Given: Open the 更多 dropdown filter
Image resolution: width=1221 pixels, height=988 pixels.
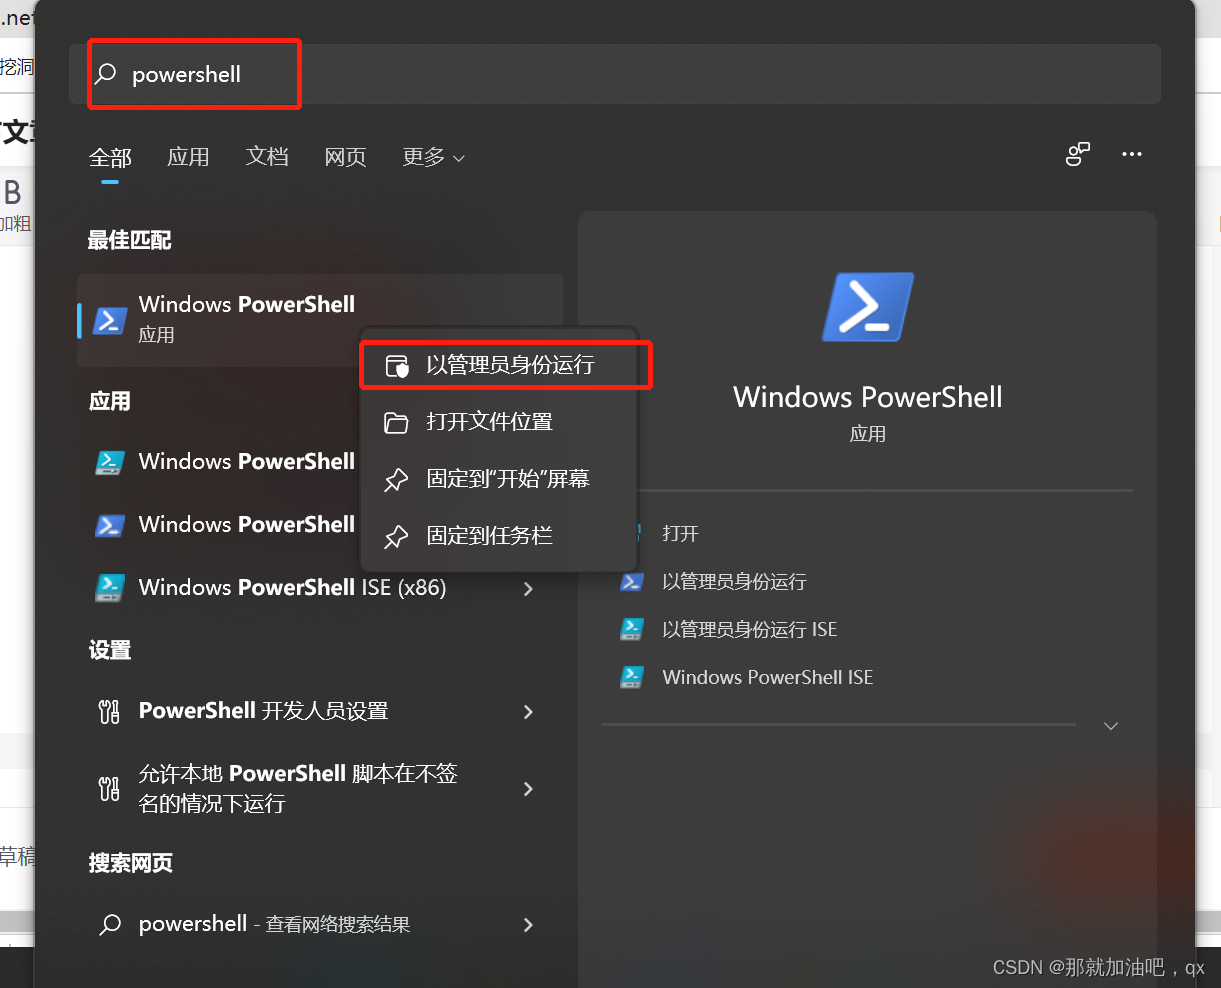Looking at the screenshot, I should pyautogui.click(x=433, y=157).
